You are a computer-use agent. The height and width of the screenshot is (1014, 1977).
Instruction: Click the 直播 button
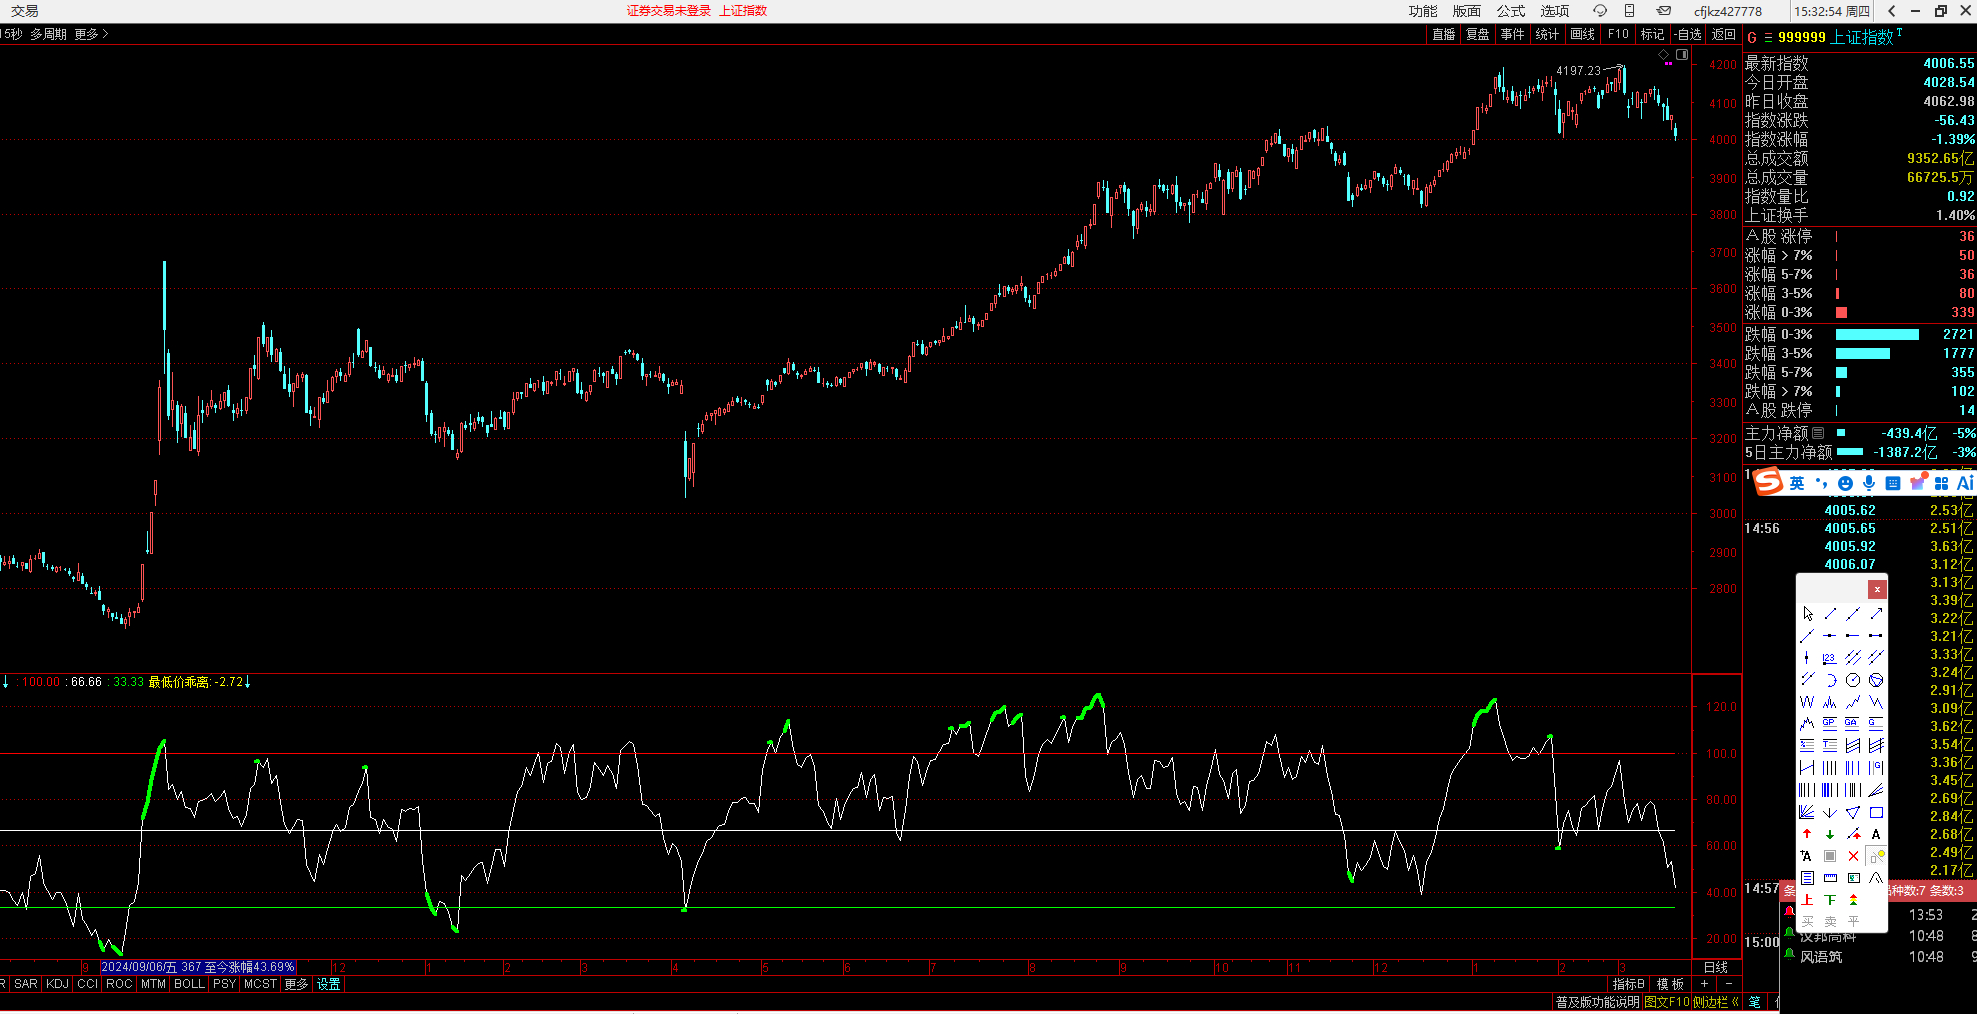(x=1443, y=34)
